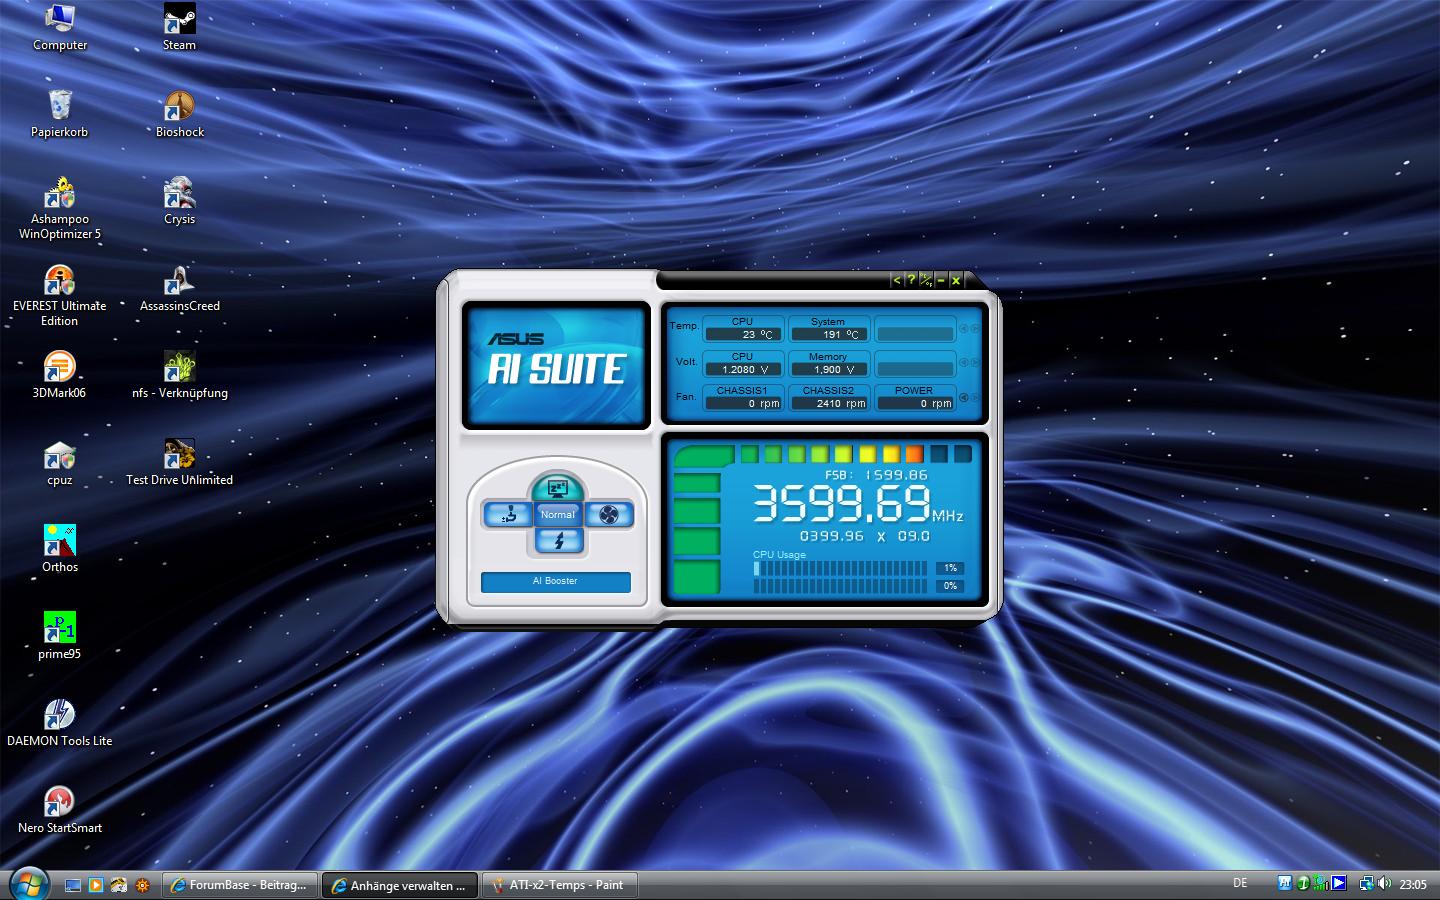Image resolution: width=1440 pixels, height=900 pixels.
Task: Open the Computer desktop icon
Action: [60, 27]
